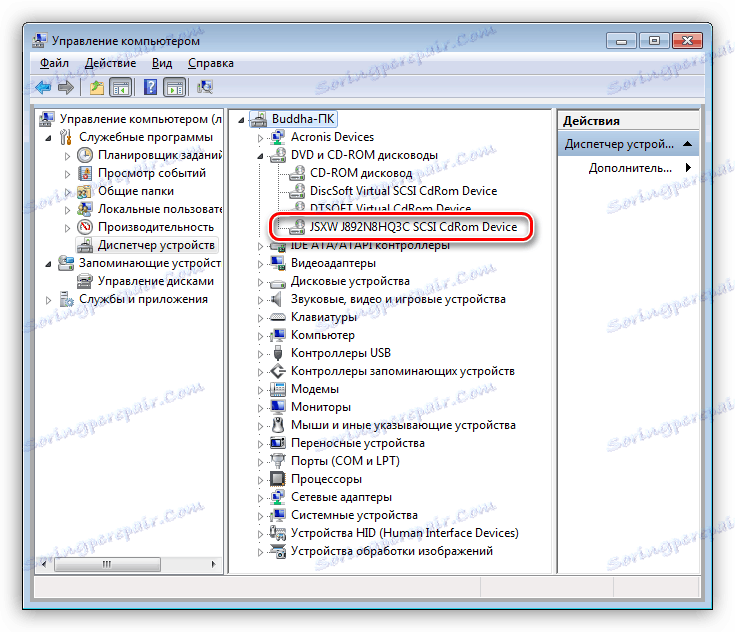The height and width of the screenshot is (632, 735).
Task: Expand the Службы и приложения node
Action: pyautogui.click(x=48, y=300)
